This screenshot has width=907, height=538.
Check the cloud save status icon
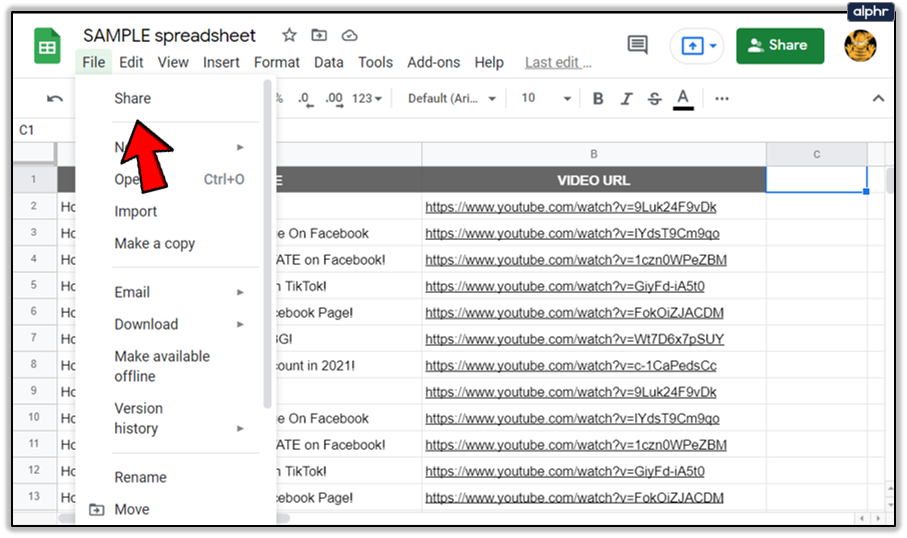pos(349,35)
